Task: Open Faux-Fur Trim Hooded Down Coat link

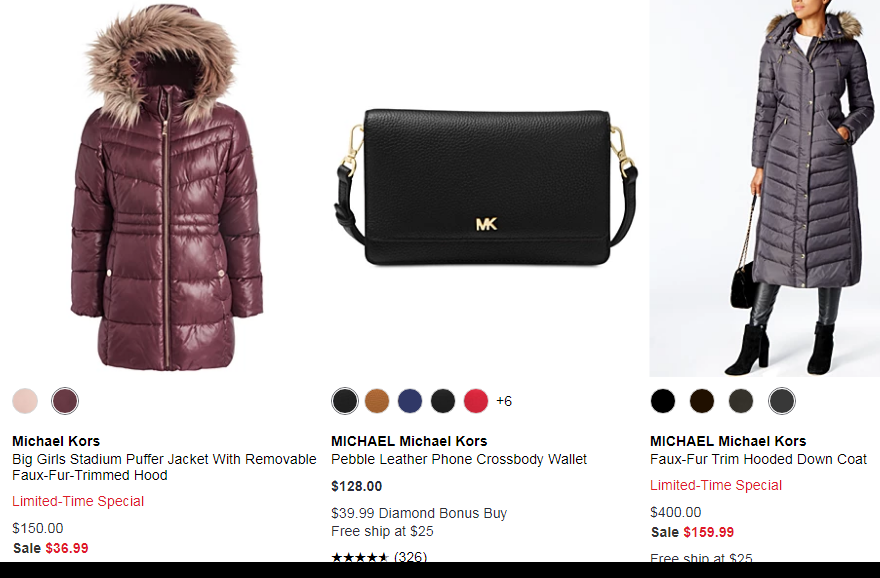Action: 758,459
